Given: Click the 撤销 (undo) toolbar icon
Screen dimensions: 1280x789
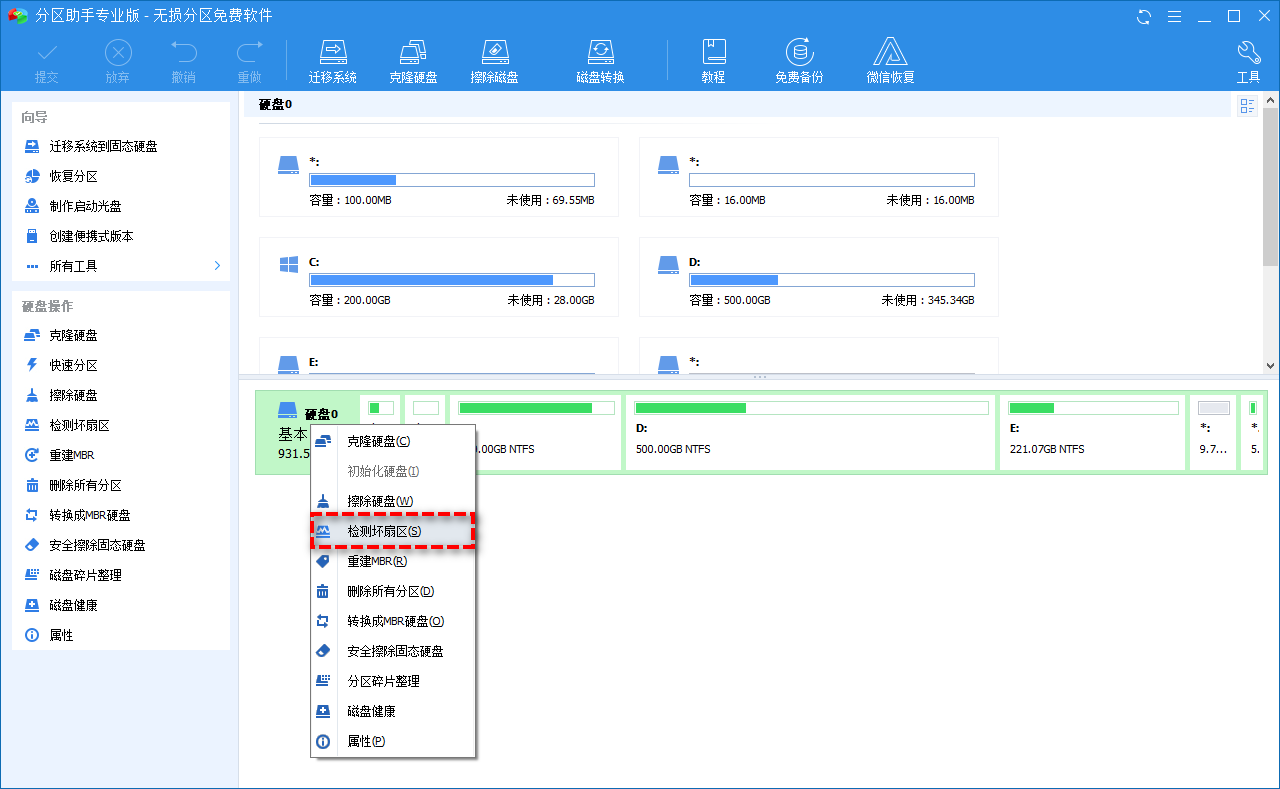Looking at the screenshot, I should pos(184,61).
